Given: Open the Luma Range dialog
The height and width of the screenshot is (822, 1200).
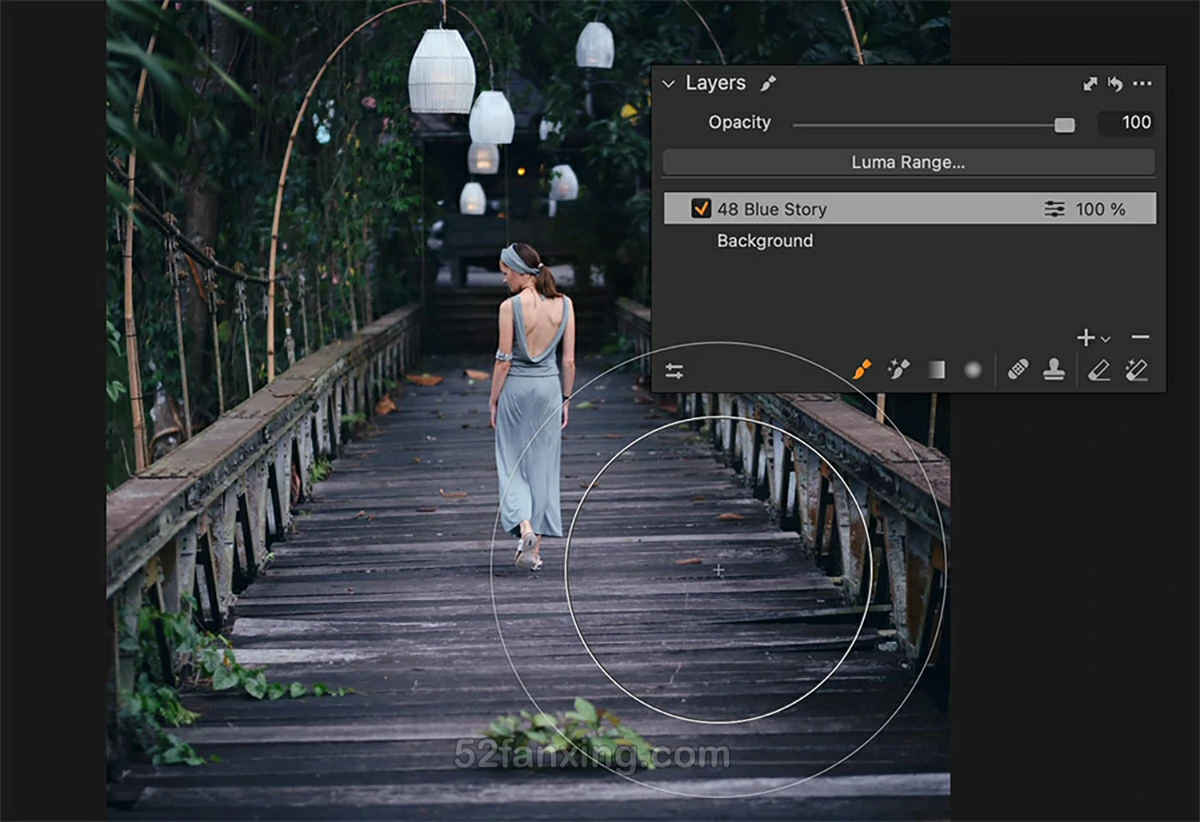Looking at the screenshot, I should click(908, 162).
